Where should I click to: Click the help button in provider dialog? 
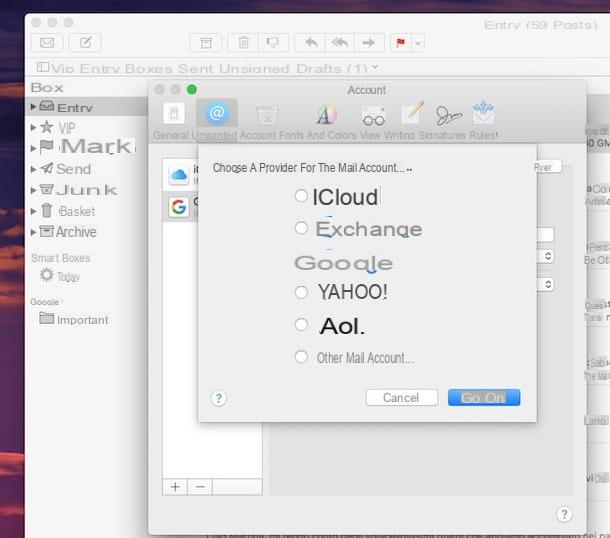tap(219, 398)
